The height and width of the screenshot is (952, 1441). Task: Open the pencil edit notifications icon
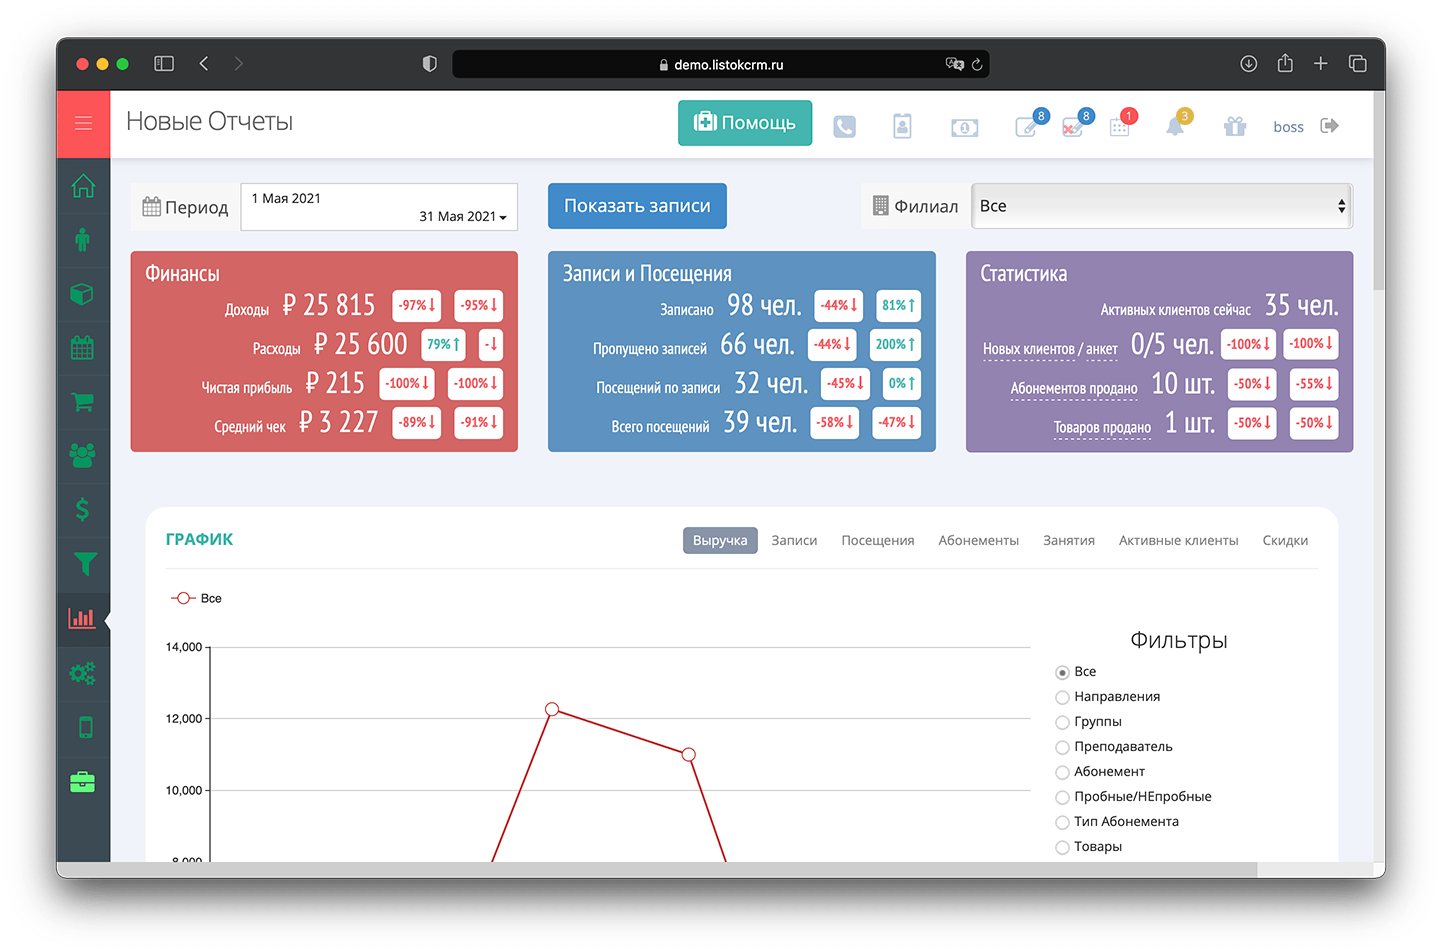1028,125
